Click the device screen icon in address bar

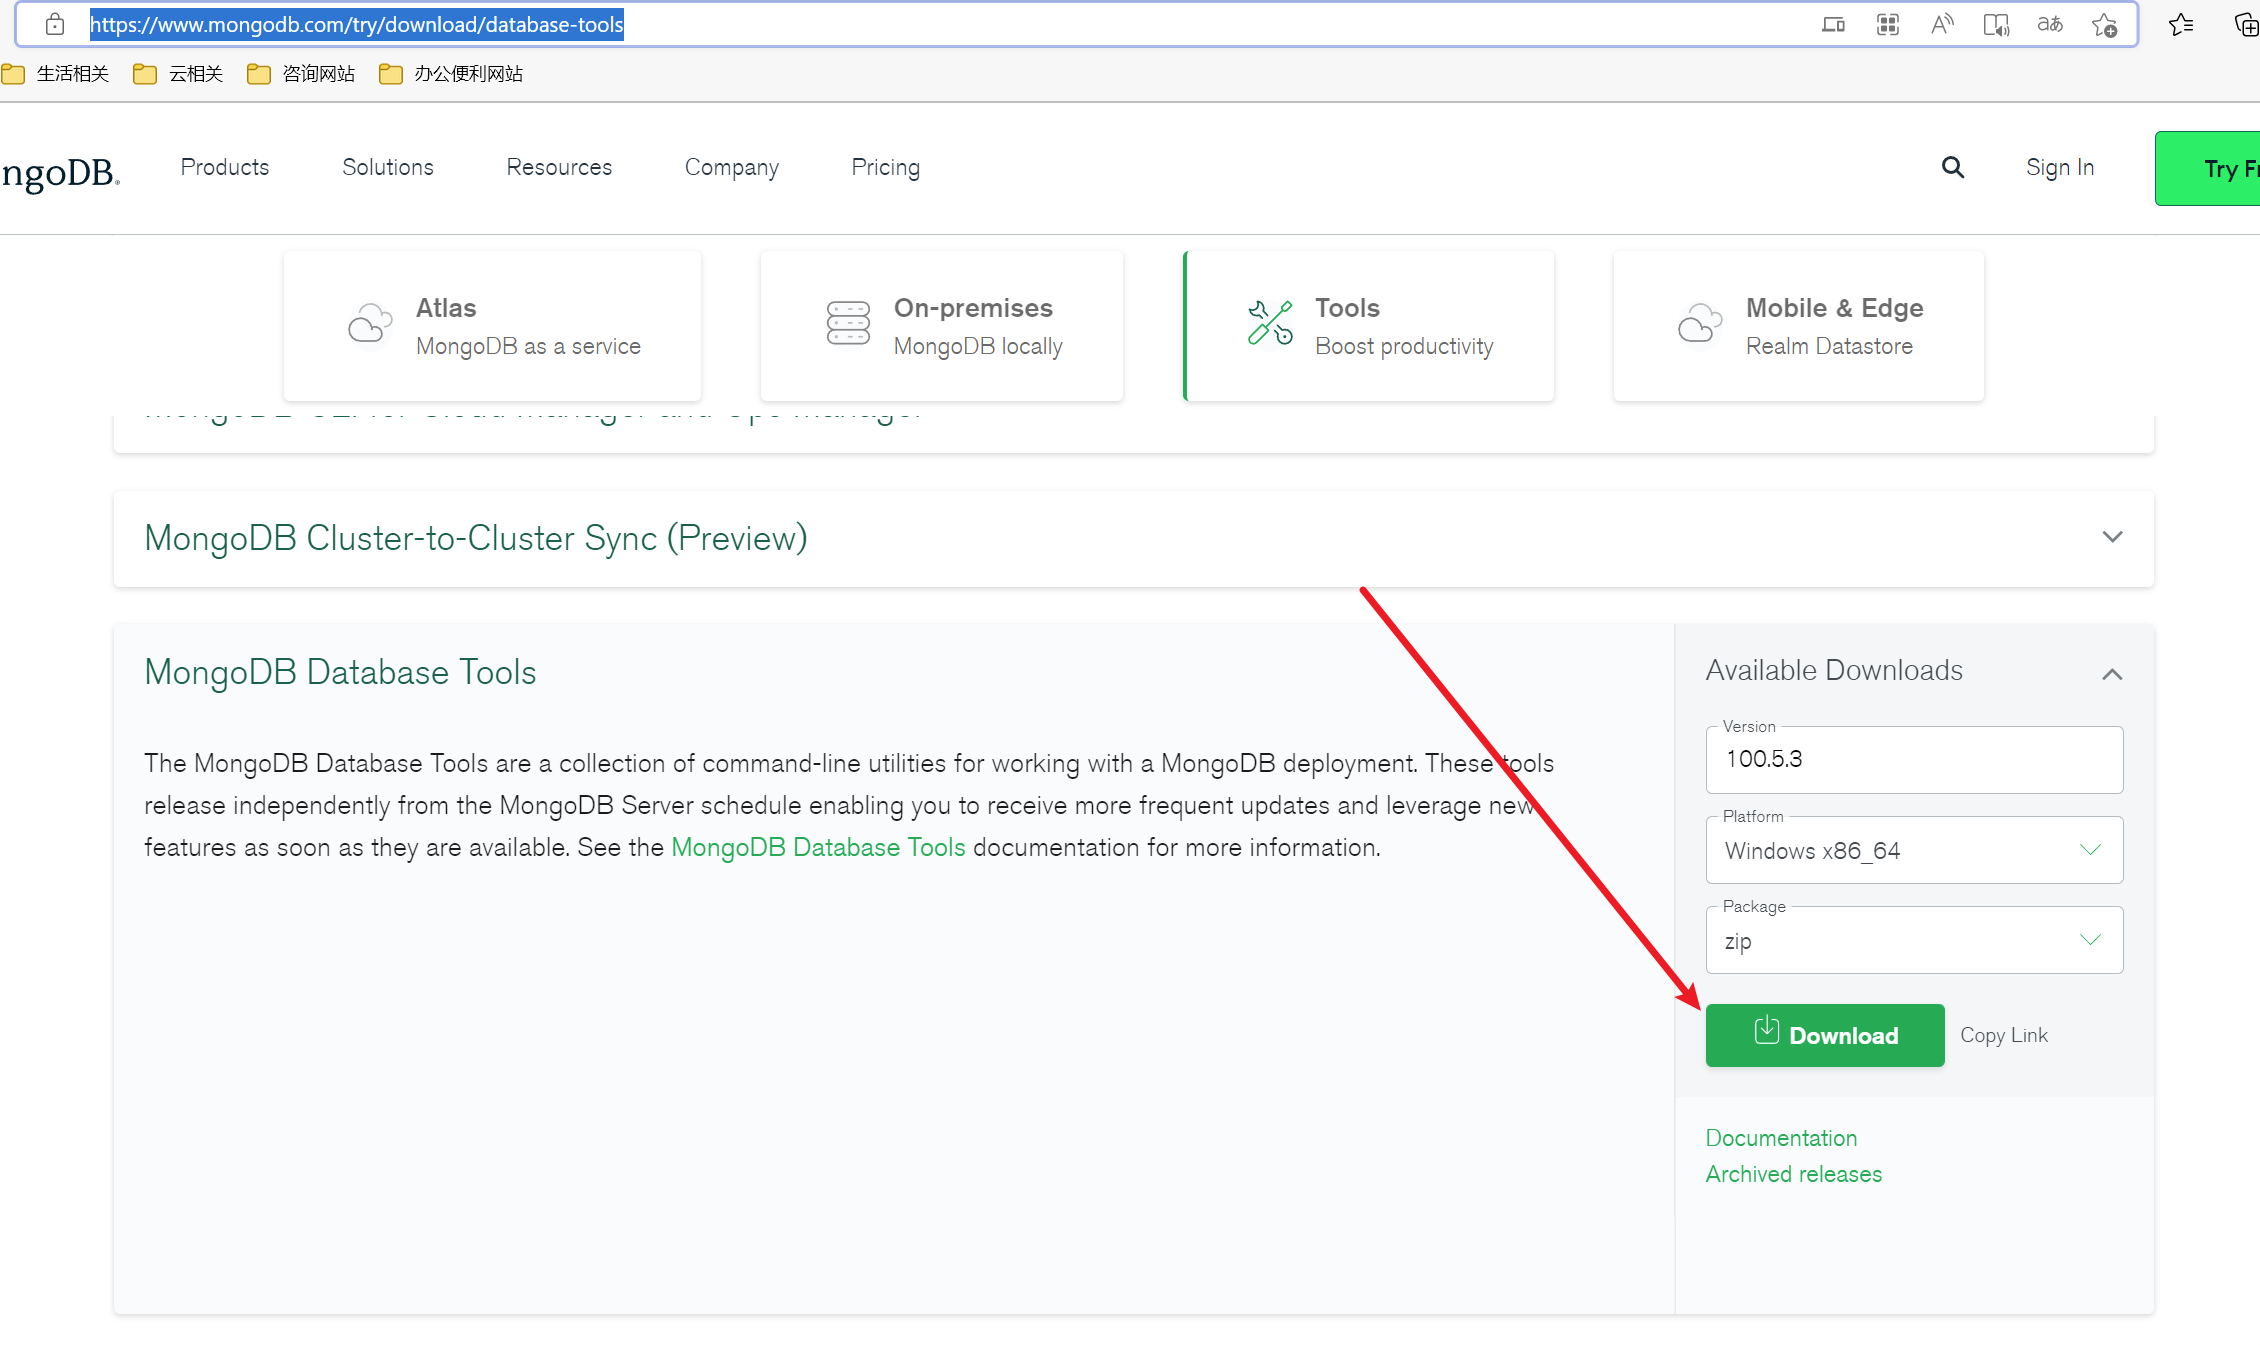click(1833, 25)
